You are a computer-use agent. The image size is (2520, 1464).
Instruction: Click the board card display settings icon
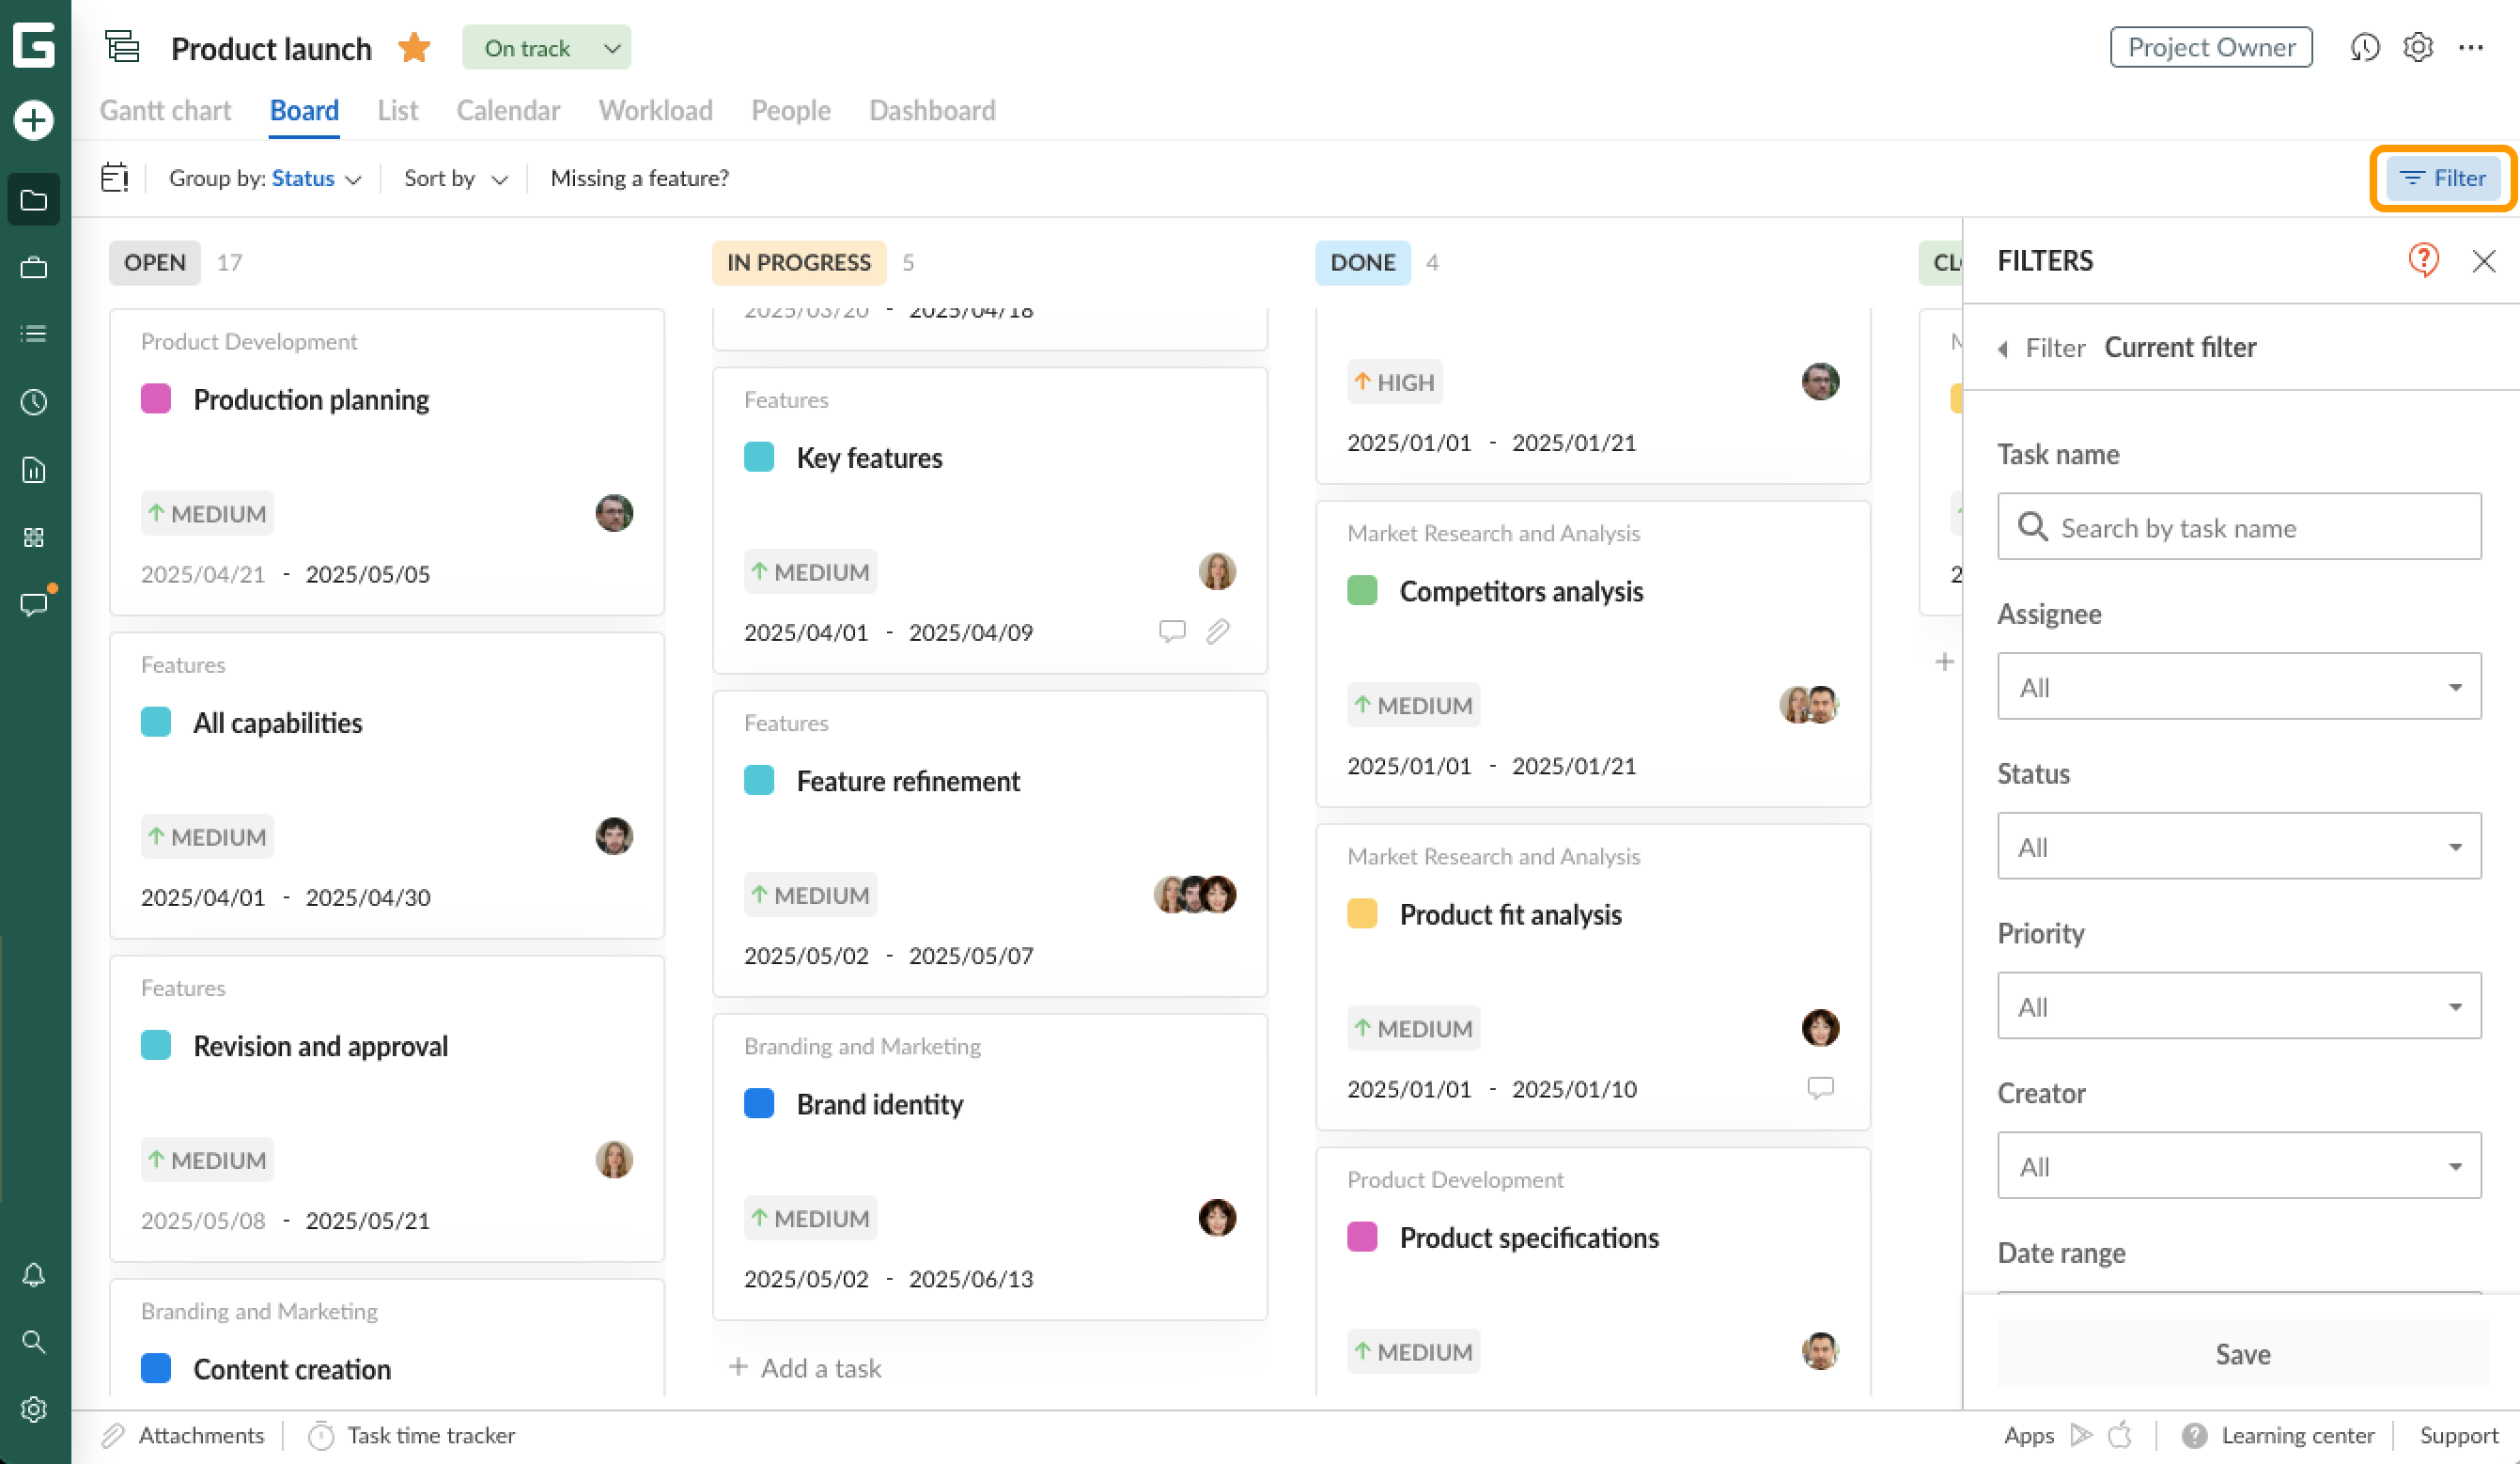[115, 178]
